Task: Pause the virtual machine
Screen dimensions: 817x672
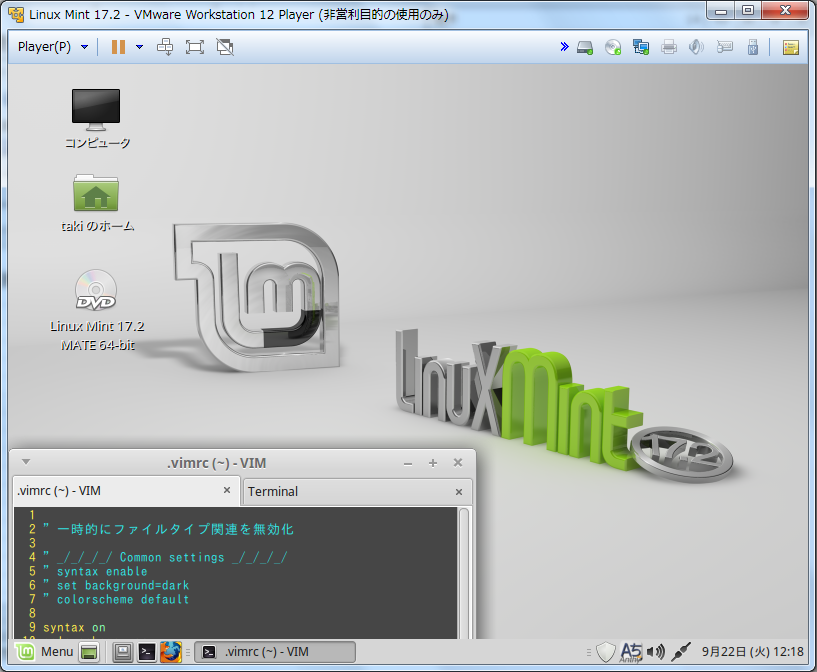Action: 118,47
